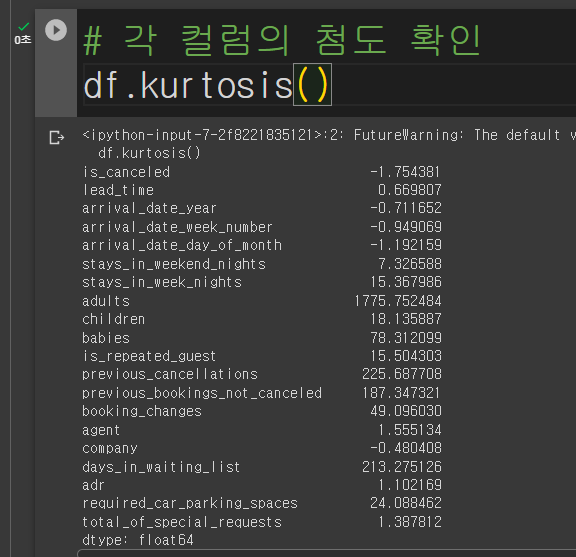Select the agent row label
Screen dimensions: 576x557
coord(101,430)
